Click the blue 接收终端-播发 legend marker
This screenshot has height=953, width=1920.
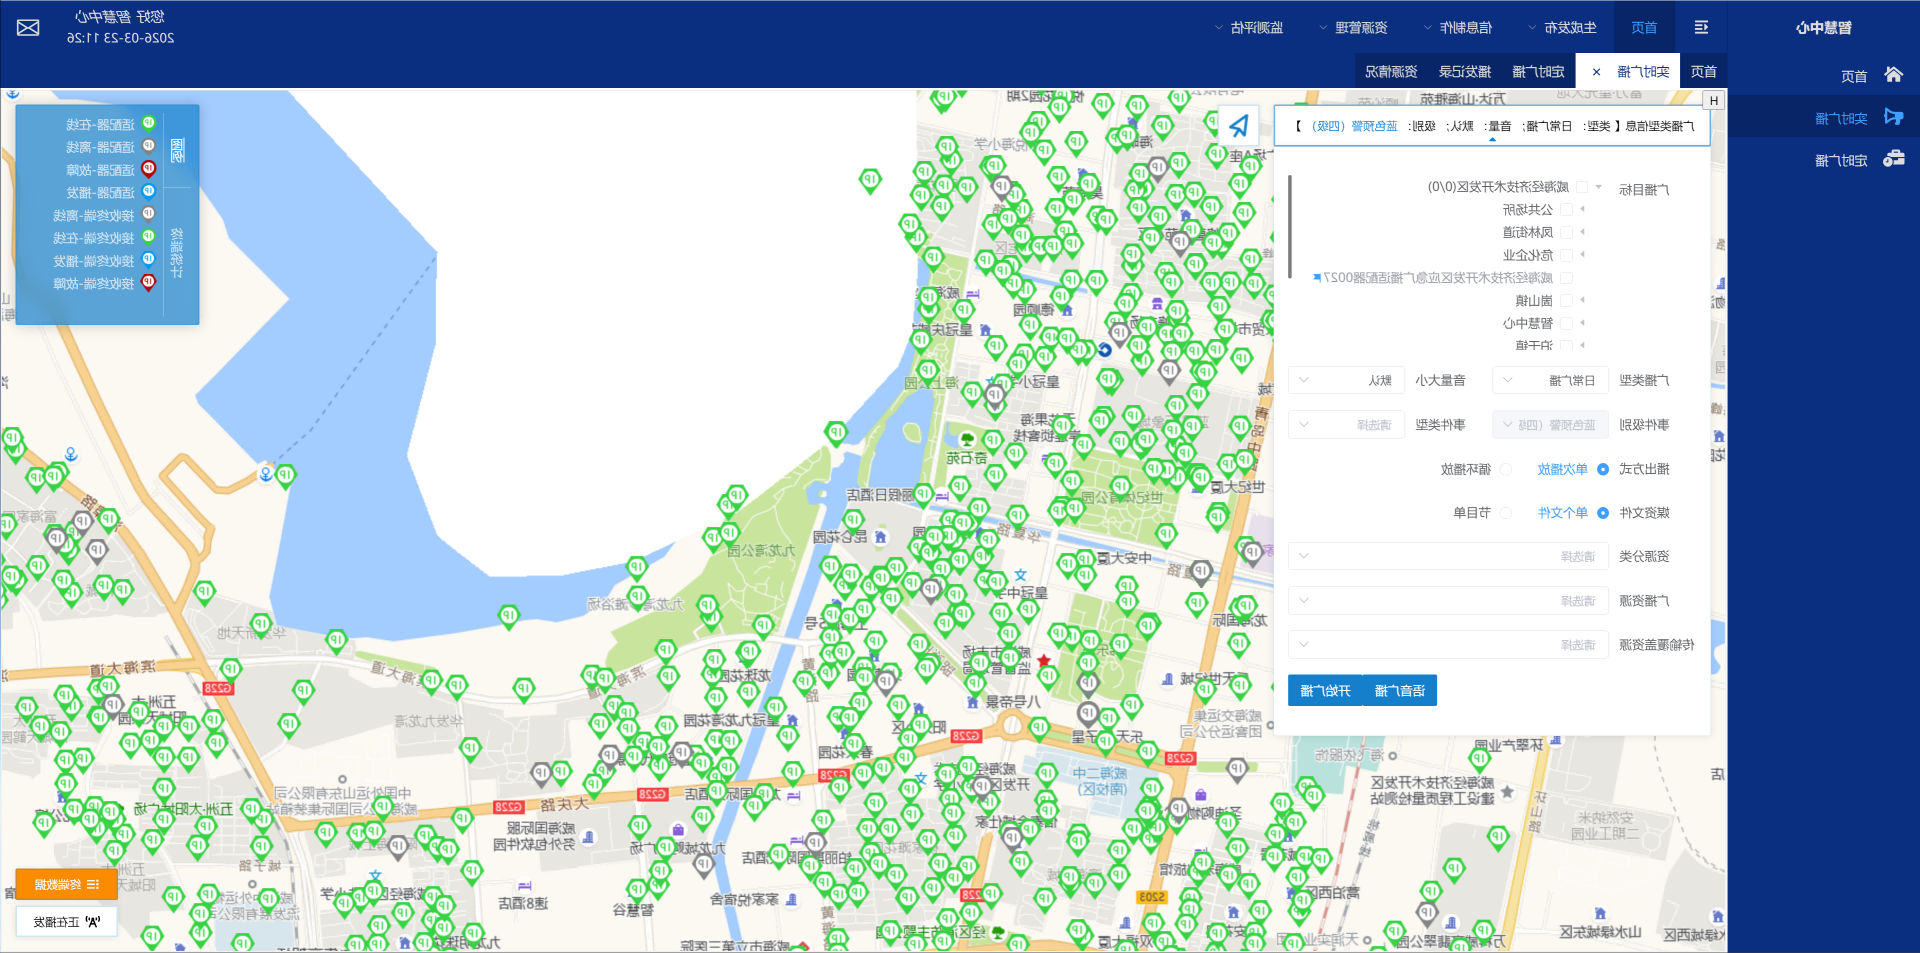point(148,260)
